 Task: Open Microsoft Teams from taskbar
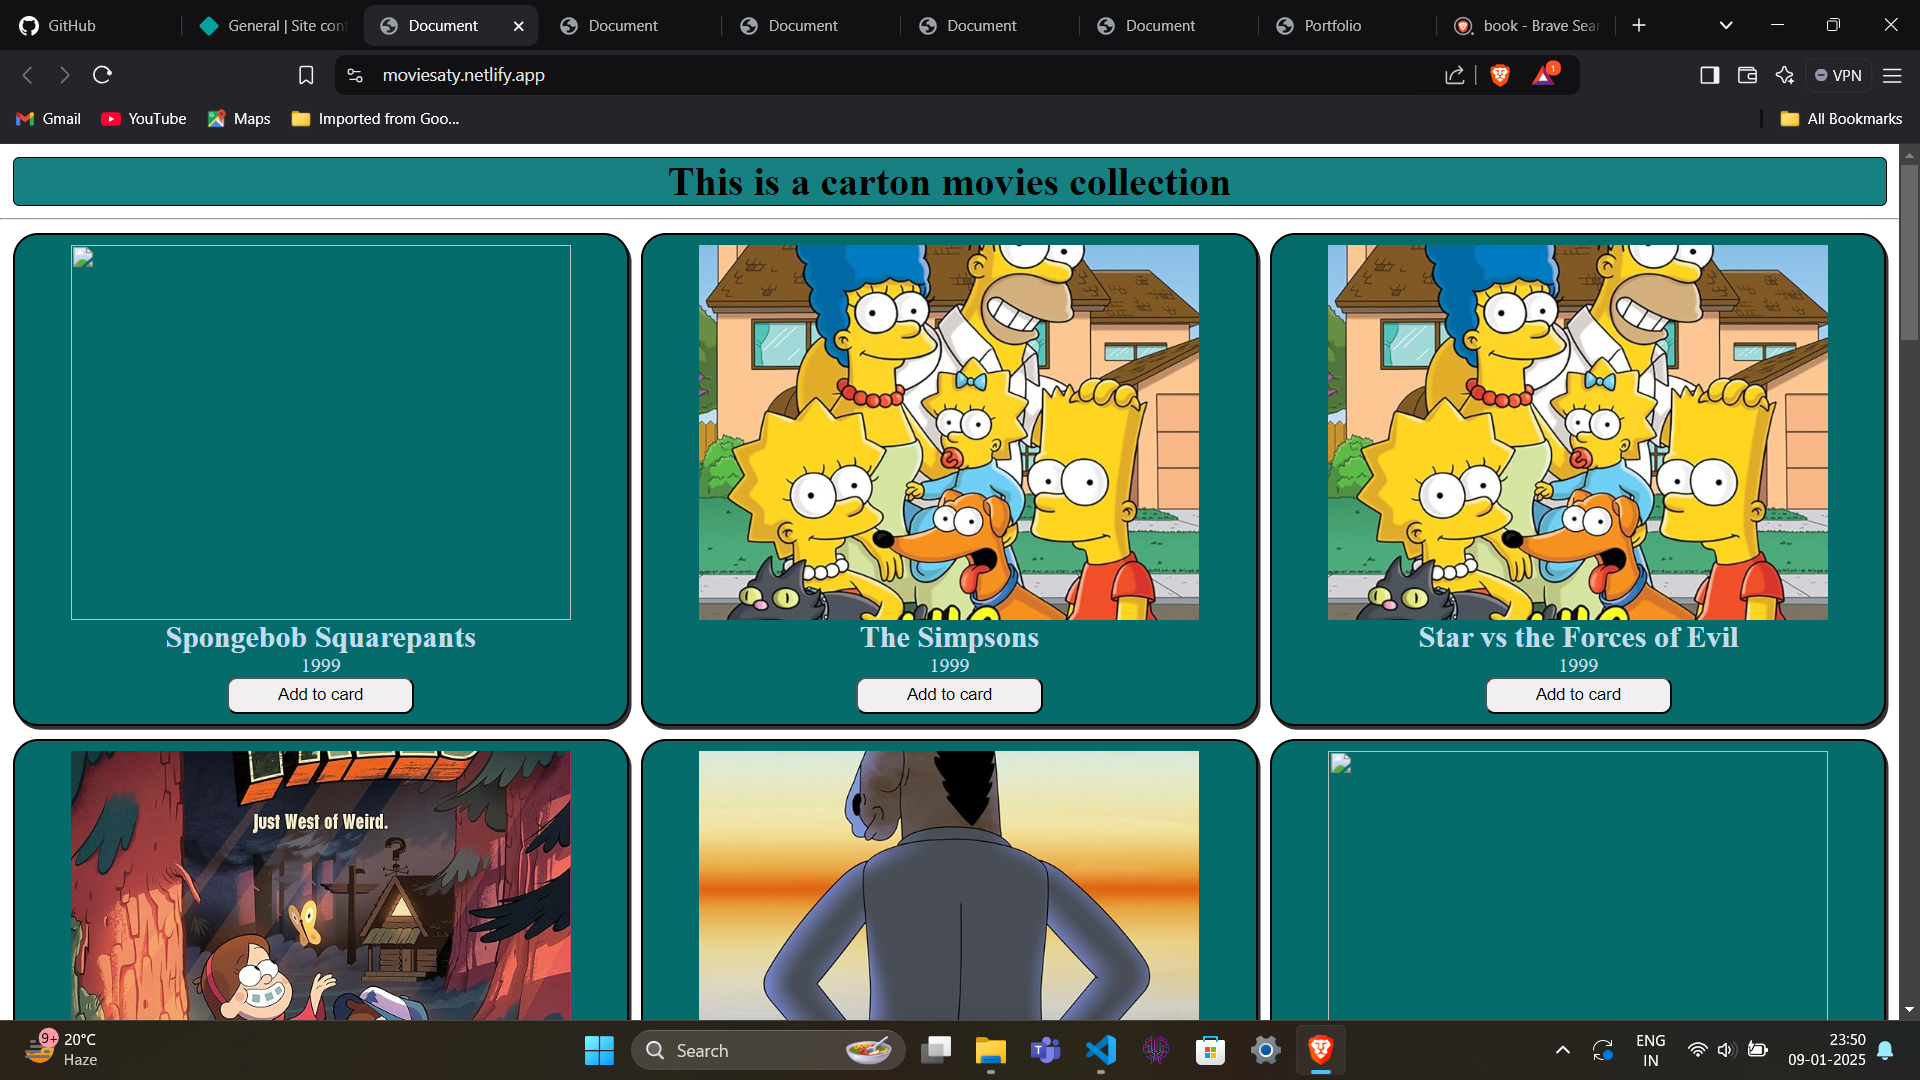pos(1046,1050)
